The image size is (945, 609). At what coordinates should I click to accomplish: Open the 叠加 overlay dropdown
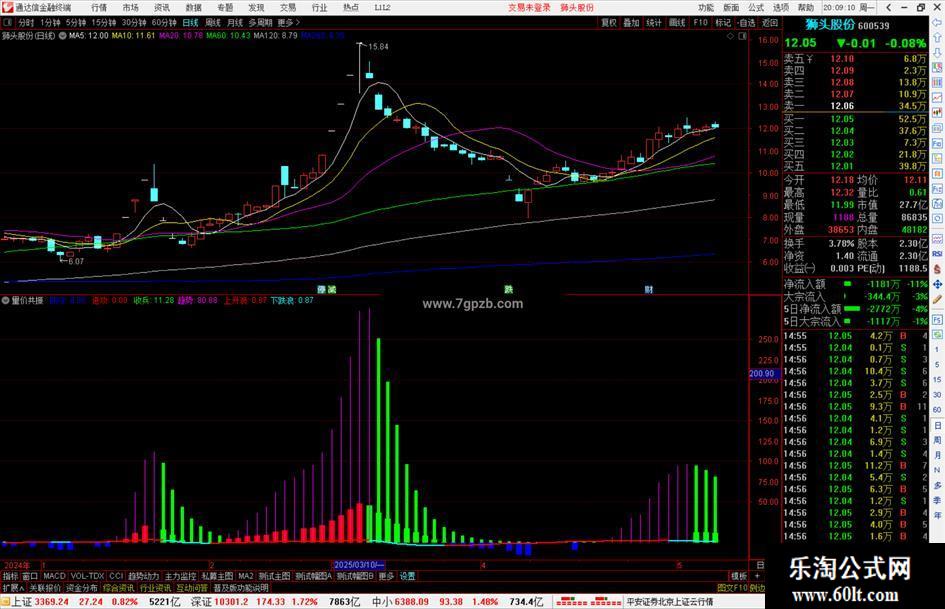[x=631, y=22]
